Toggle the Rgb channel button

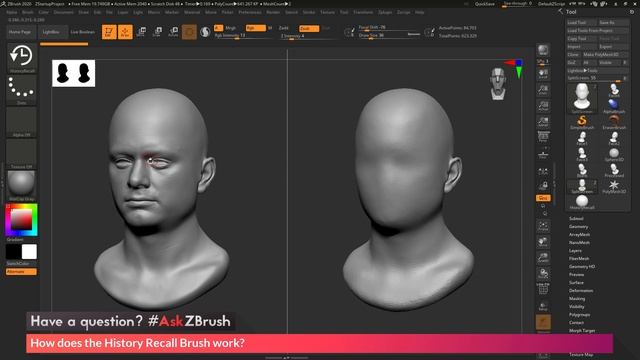[x=256, y=28]
